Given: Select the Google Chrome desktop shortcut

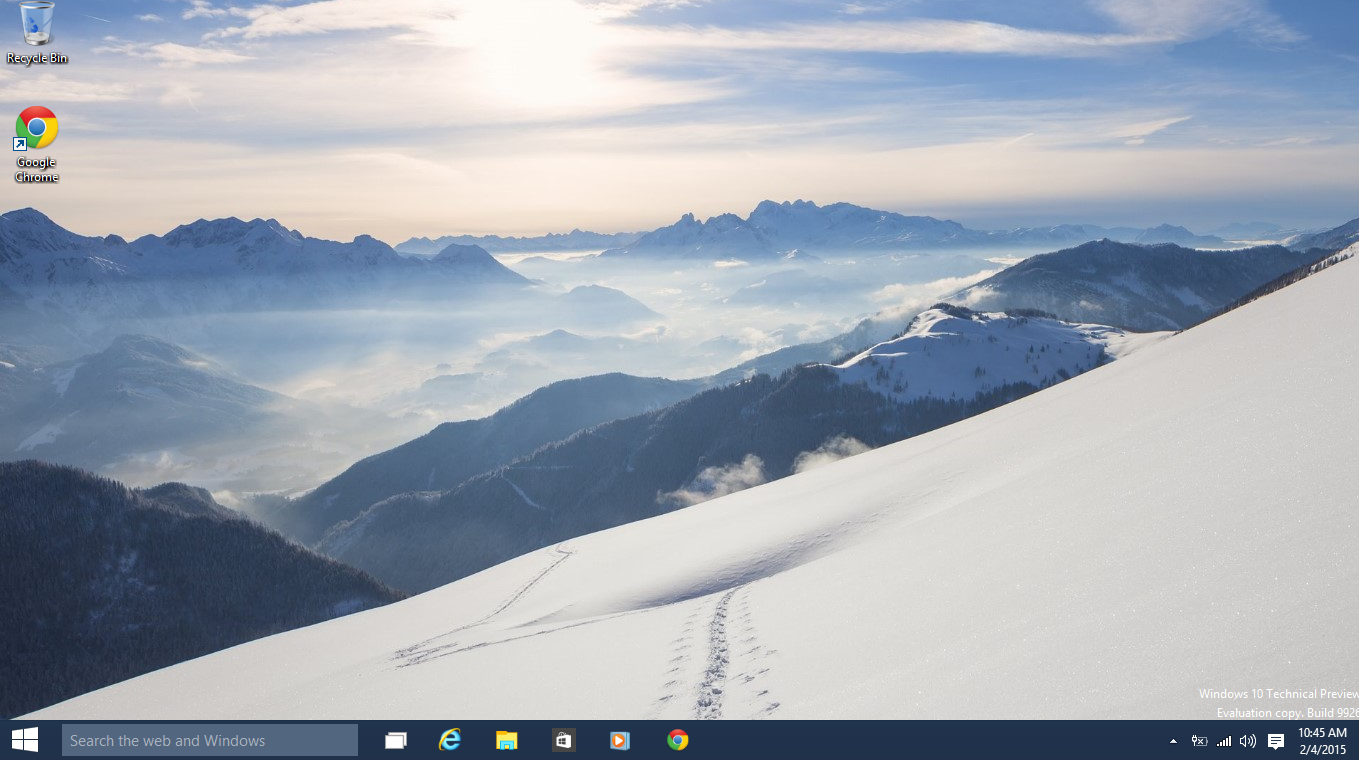Looking at the screenshot, I should 37,145.
